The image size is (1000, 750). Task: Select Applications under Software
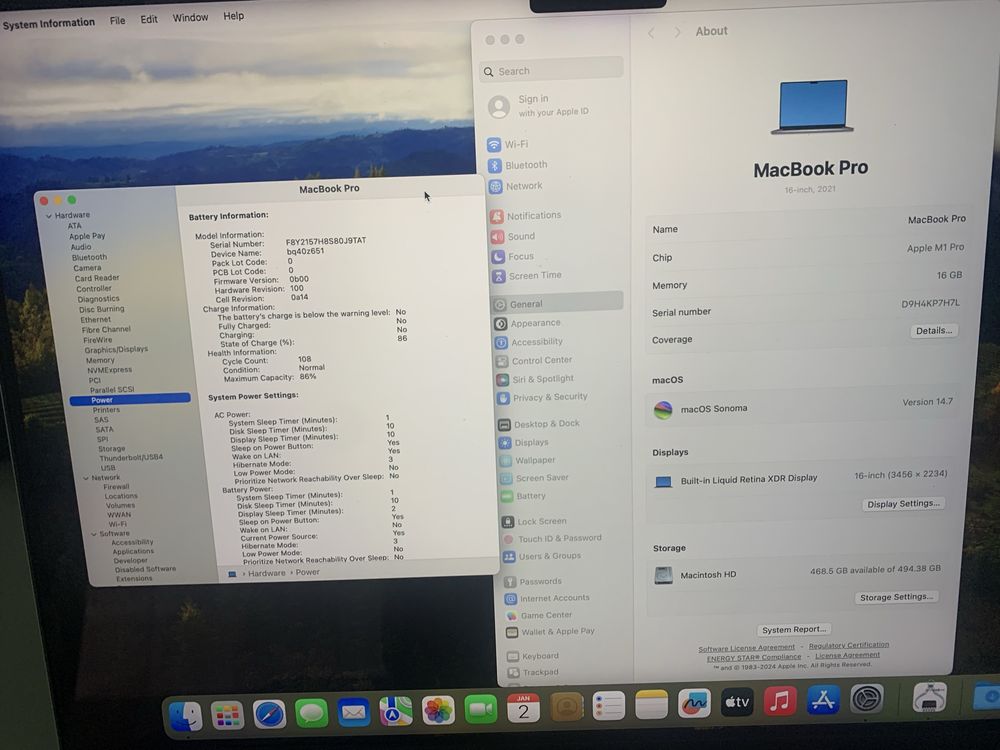133,551
